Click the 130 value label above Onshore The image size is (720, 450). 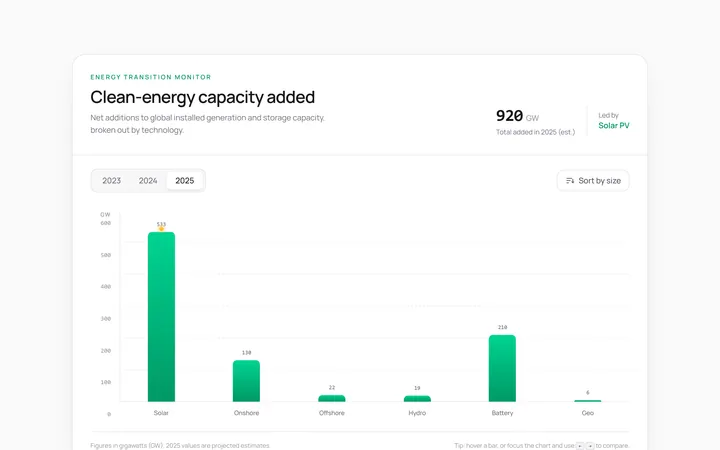click(x=247, y=353)
